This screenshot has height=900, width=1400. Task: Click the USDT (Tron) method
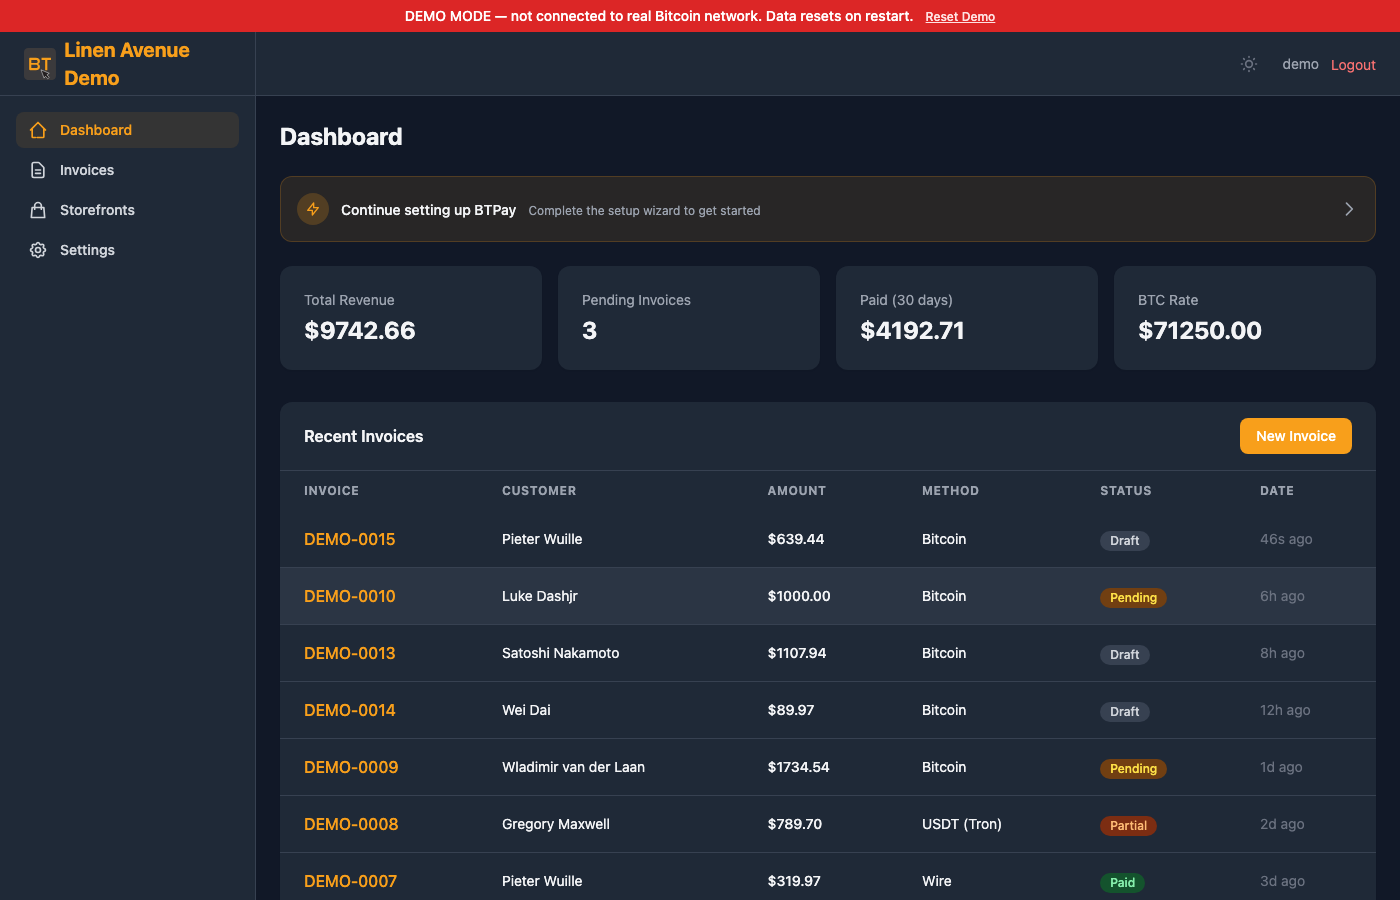tap(962, 824)
